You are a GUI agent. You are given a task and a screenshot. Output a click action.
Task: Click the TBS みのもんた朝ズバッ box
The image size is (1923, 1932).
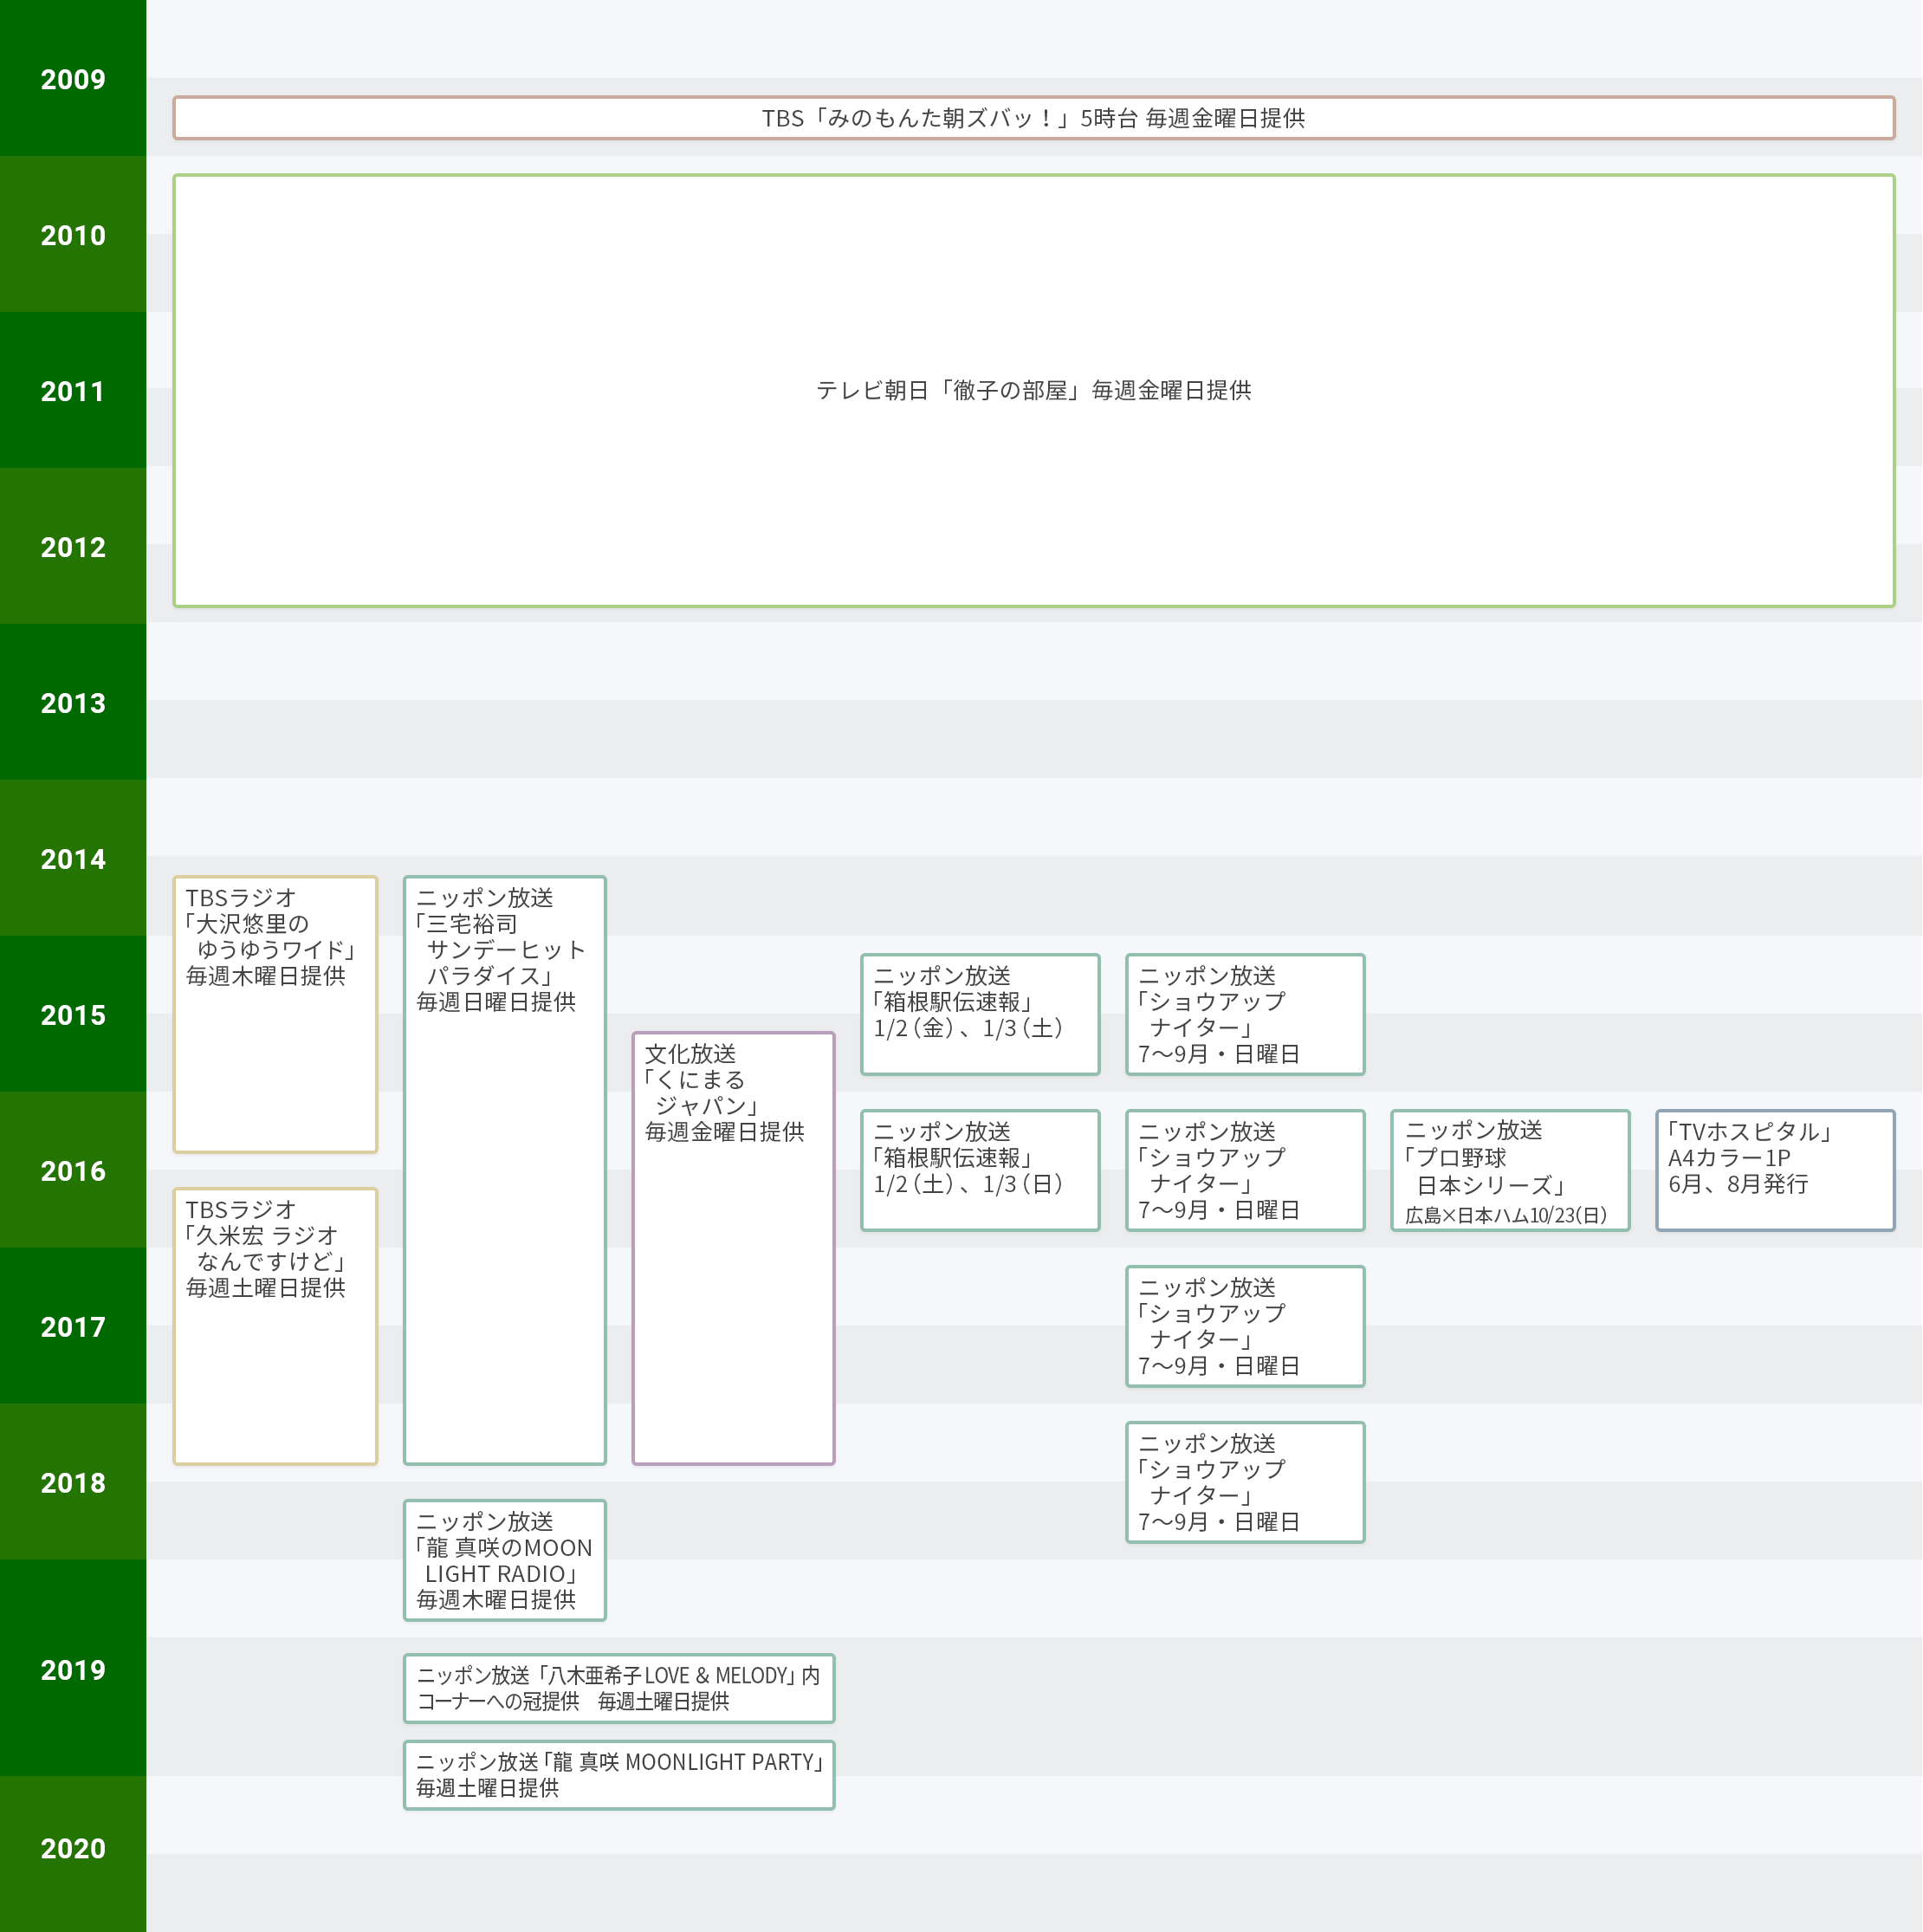tap(1033, 118)
